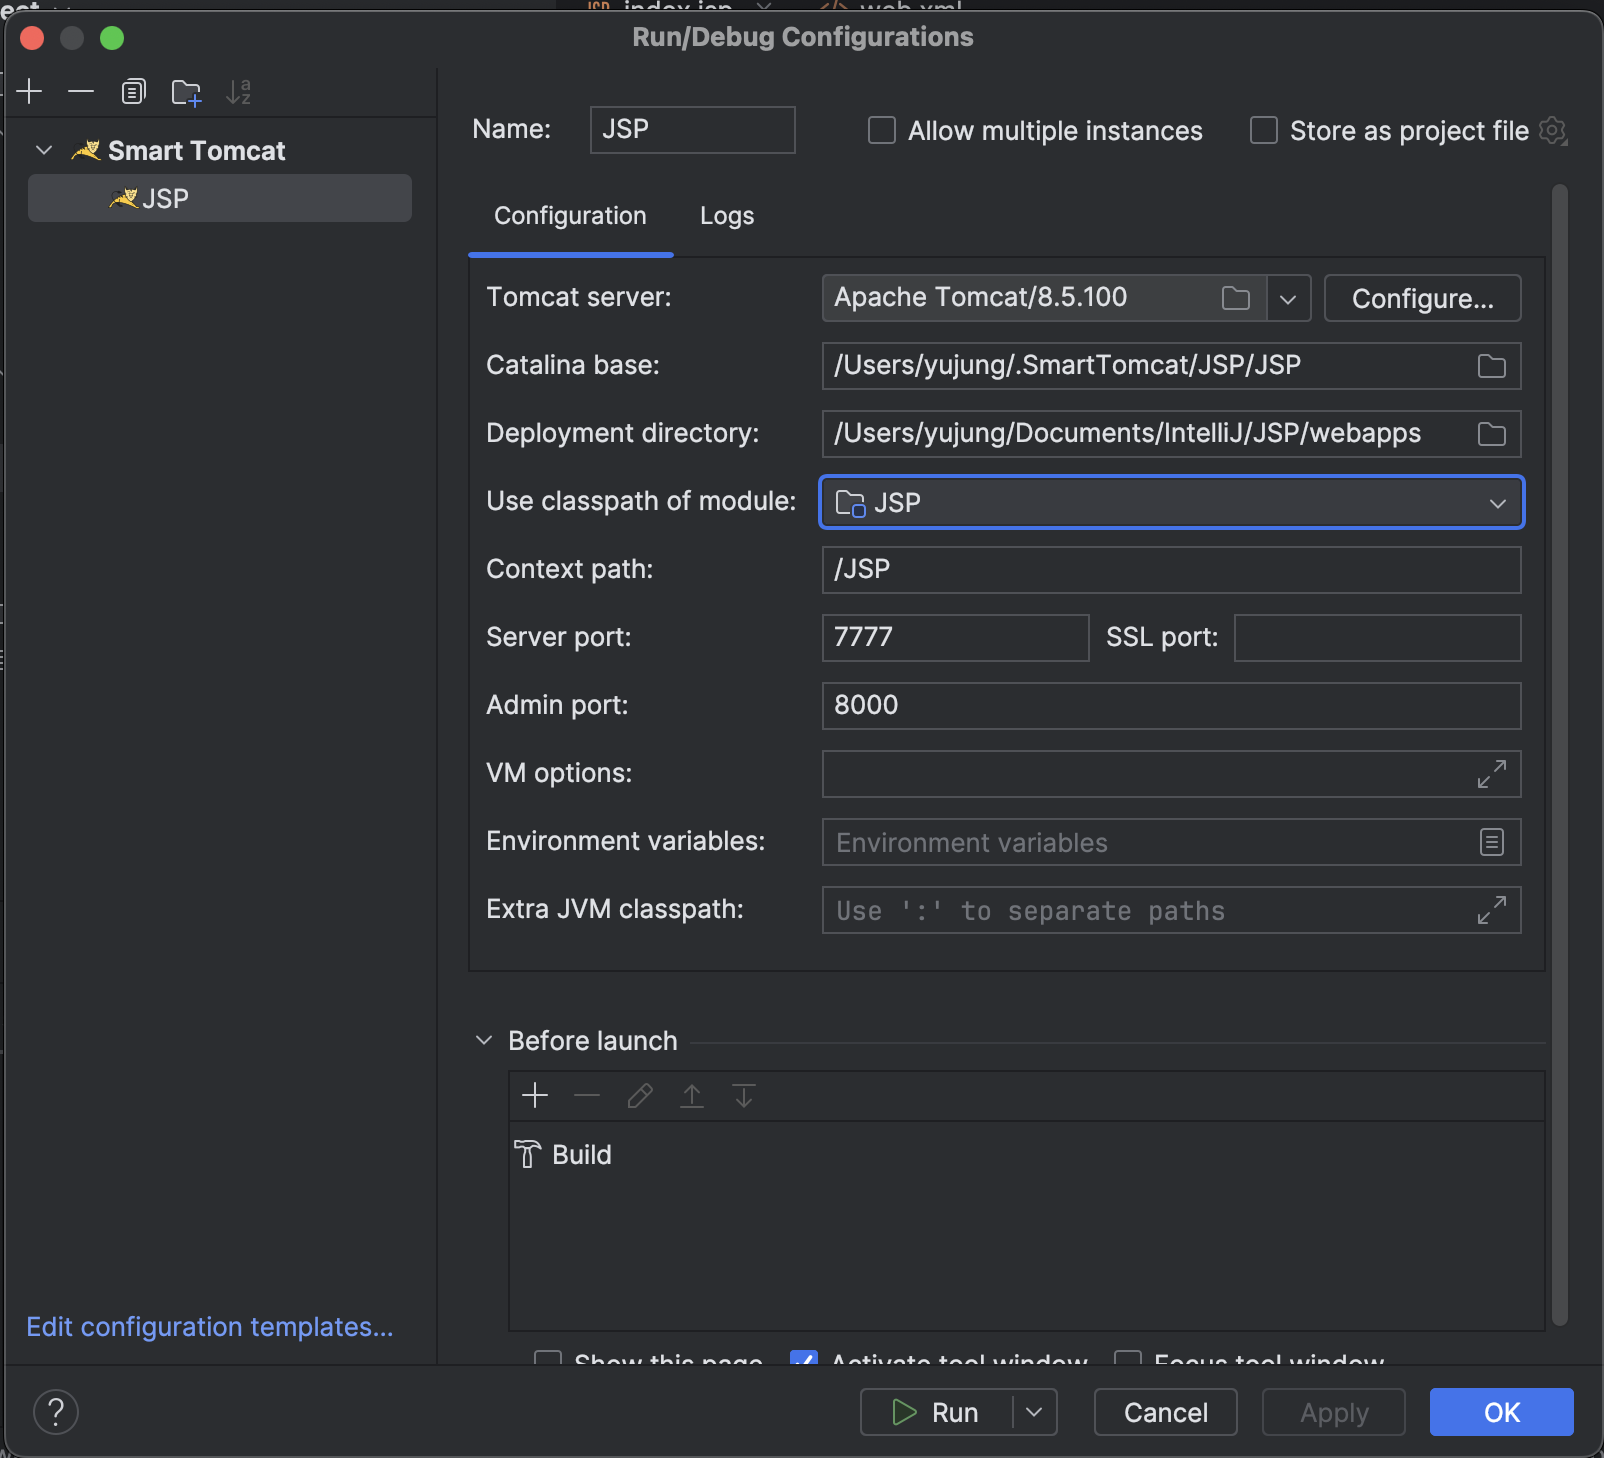Switch to the Logs tab
1604x1458 pixels.
[727, 216]
